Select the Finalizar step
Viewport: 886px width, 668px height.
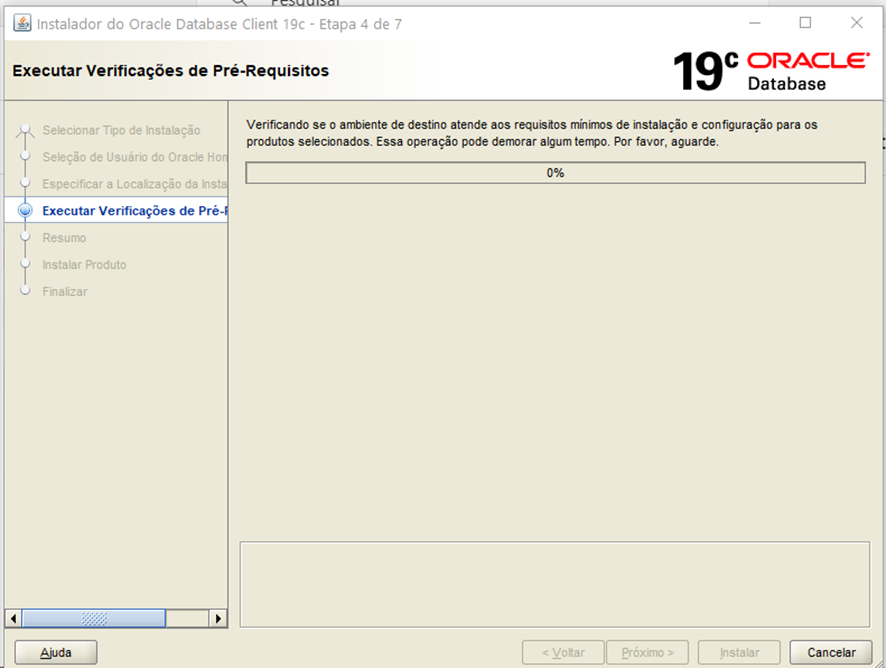[x=65, y=292]
